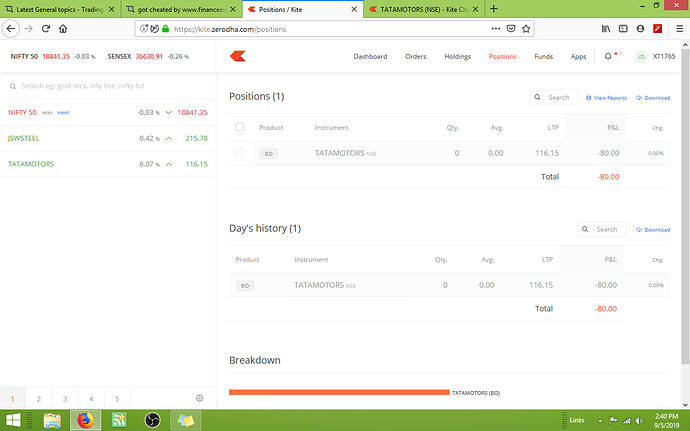Go to the Orders page
The height and width of the screenshot is (431, 690).
click(415, 56)
